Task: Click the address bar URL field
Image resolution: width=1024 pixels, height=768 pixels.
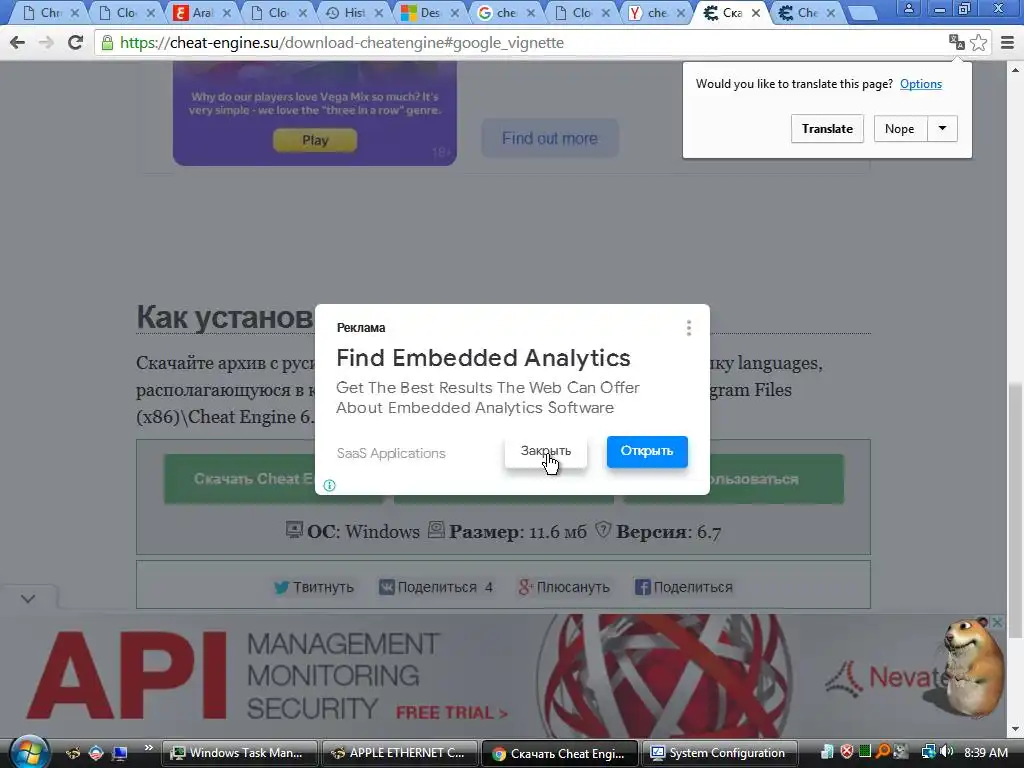Action: (x=519, y=43)
